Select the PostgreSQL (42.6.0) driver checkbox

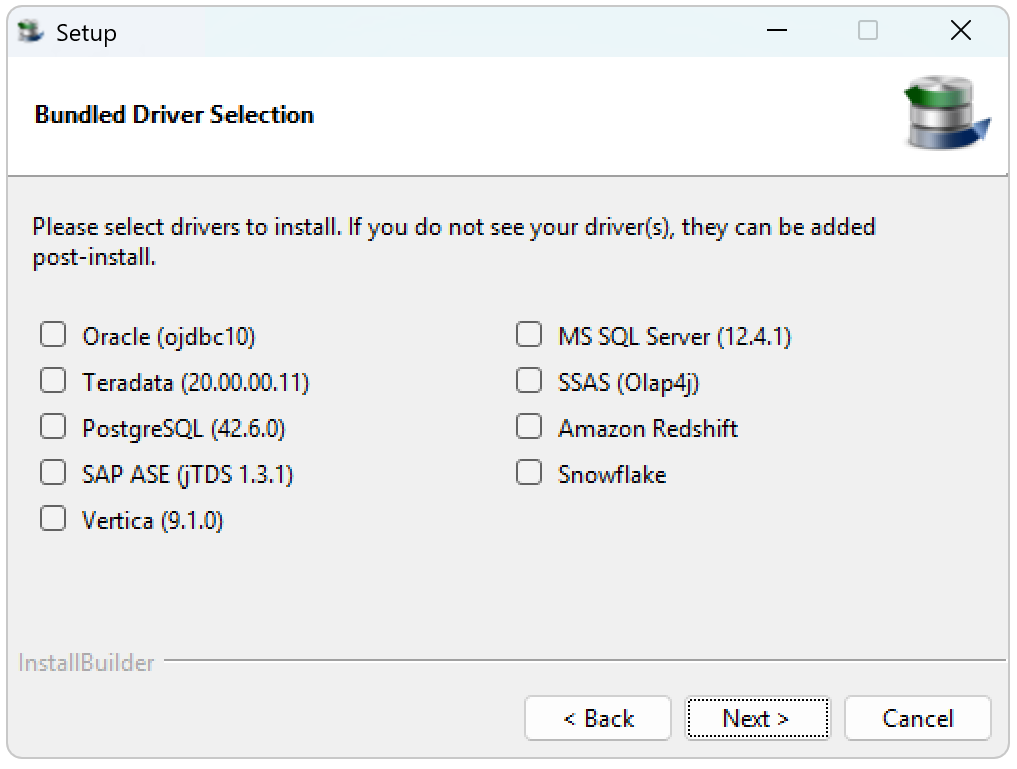point(53,427)
